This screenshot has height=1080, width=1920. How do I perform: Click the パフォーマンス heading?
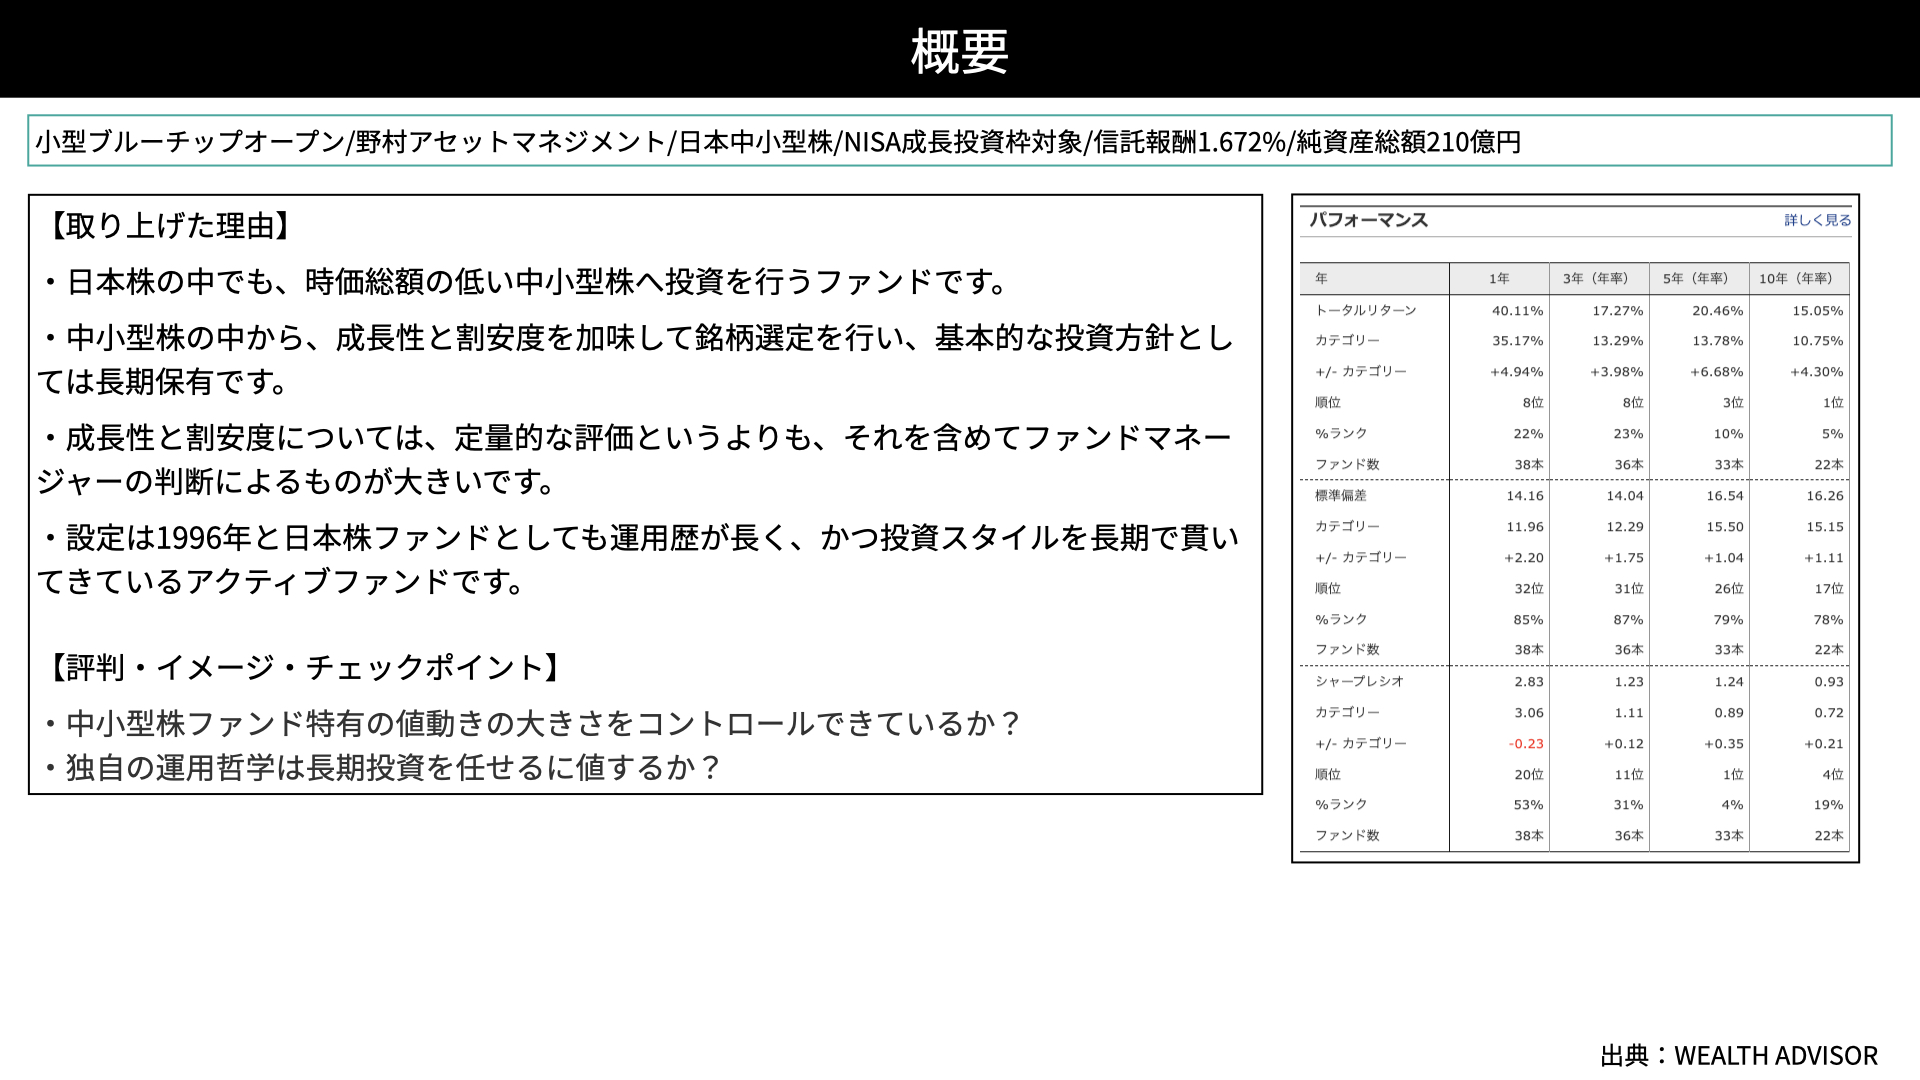click(x=1368, y=220)
